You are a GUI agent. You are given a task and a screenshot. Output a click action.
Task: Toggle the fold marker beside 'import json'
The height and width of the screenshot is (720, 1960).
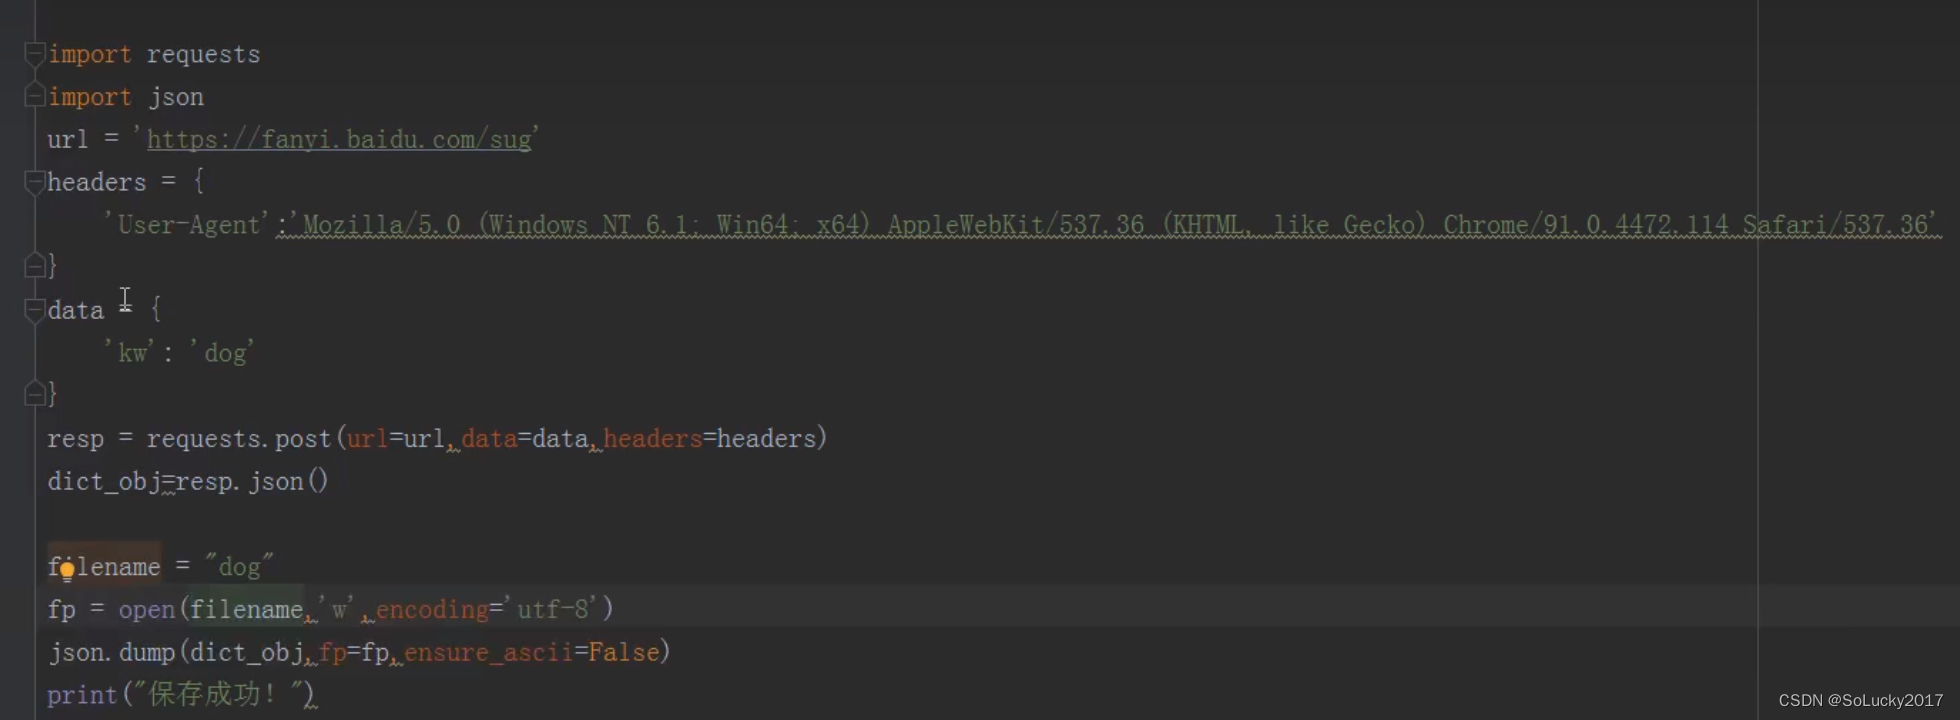[34, 96]
